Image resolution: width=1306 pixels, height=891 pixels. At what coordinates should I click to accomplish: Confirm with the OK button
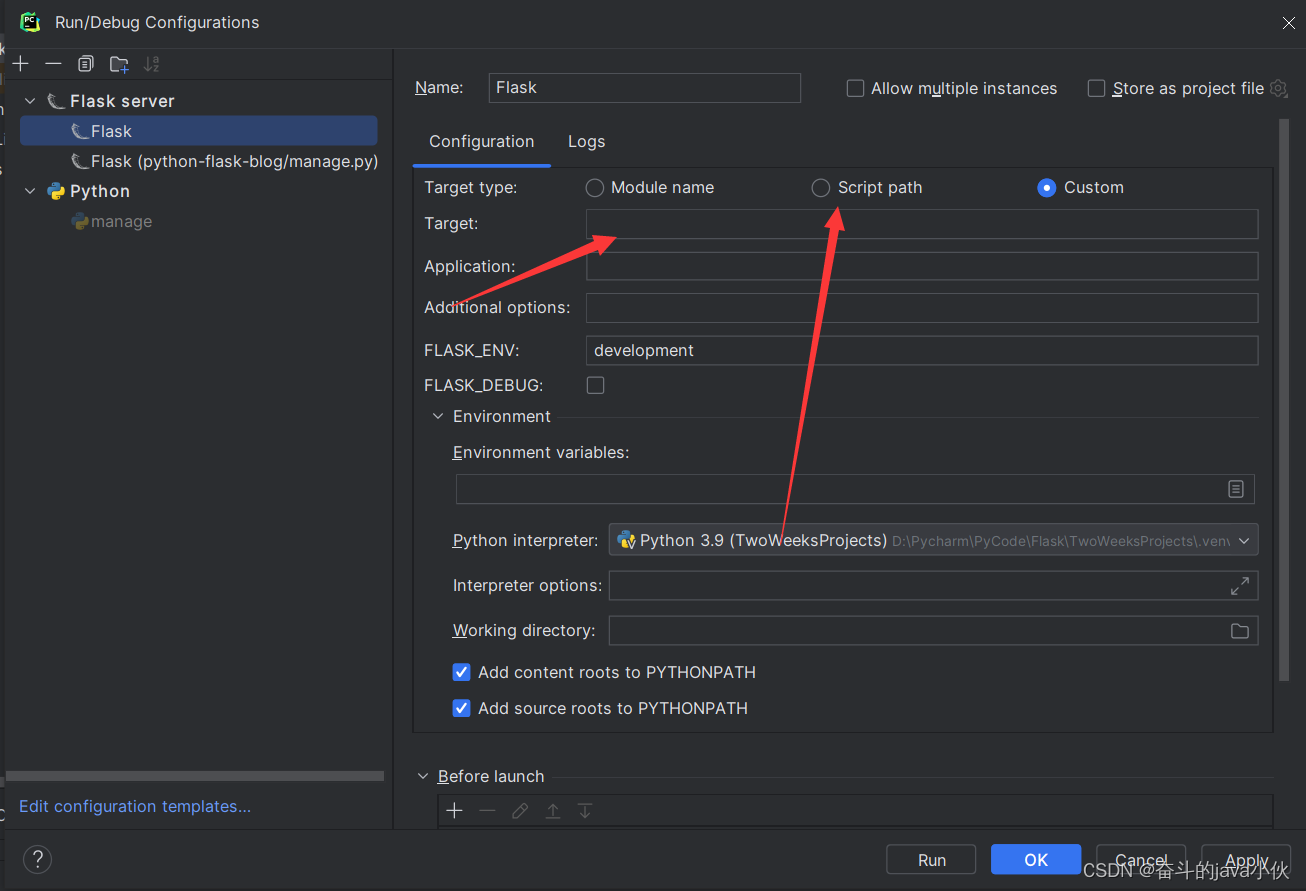click(1036, 860)
